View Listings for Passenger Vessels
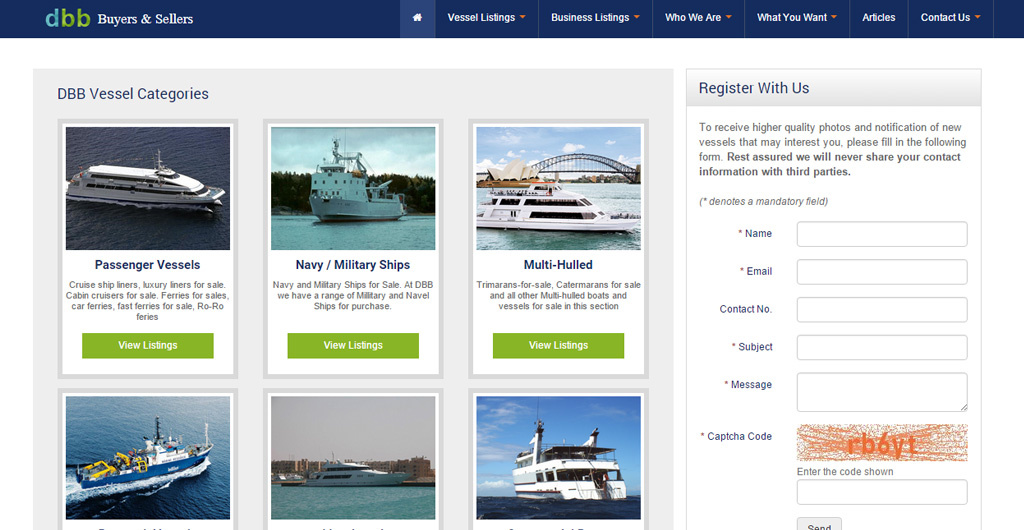1024x530 pixels. coord(148,346)
